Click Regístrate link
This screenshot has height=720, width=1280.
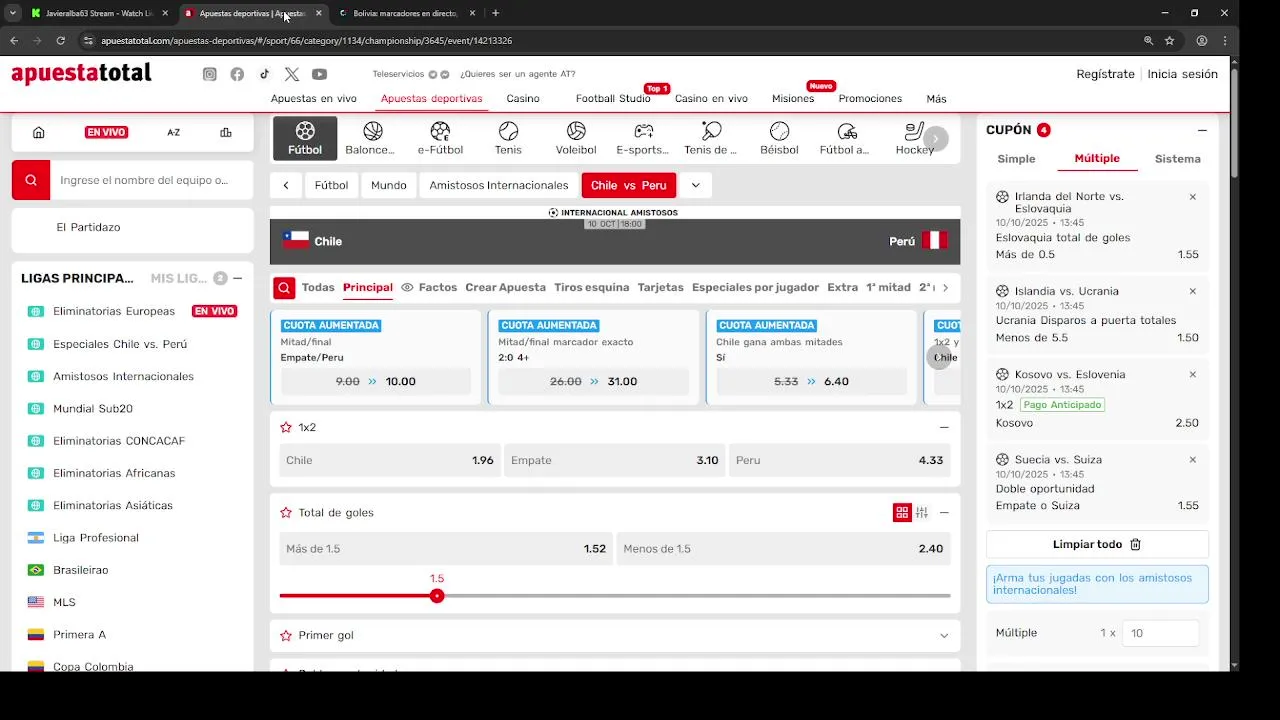[x=1105, y=74]
